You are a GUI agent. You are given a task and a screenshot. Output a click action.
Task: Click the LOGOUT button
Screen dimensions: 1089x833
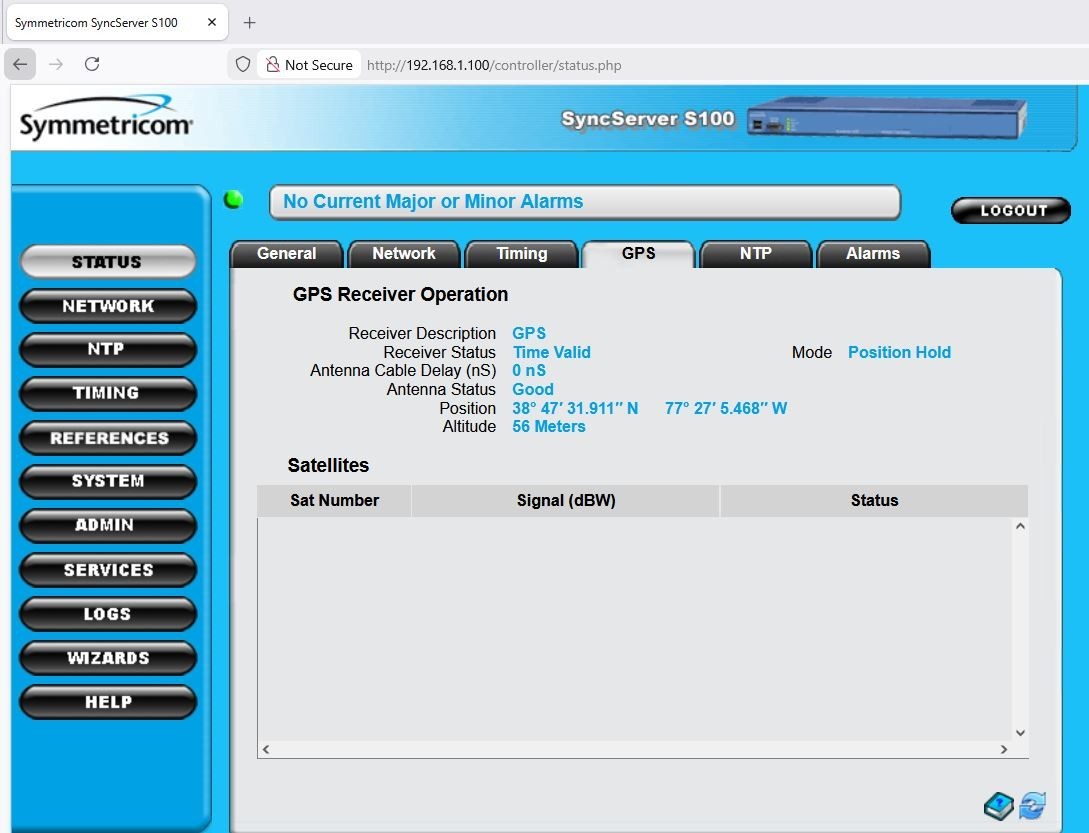click(x=1011, y=211)
